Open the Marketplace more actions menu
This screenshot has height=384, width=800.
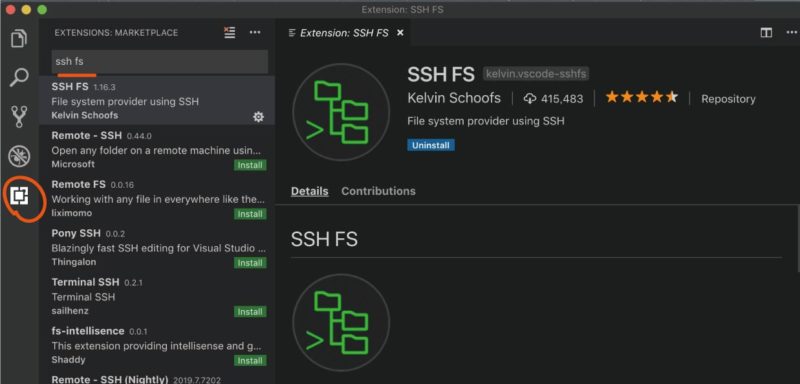click(x=255, y=33)
